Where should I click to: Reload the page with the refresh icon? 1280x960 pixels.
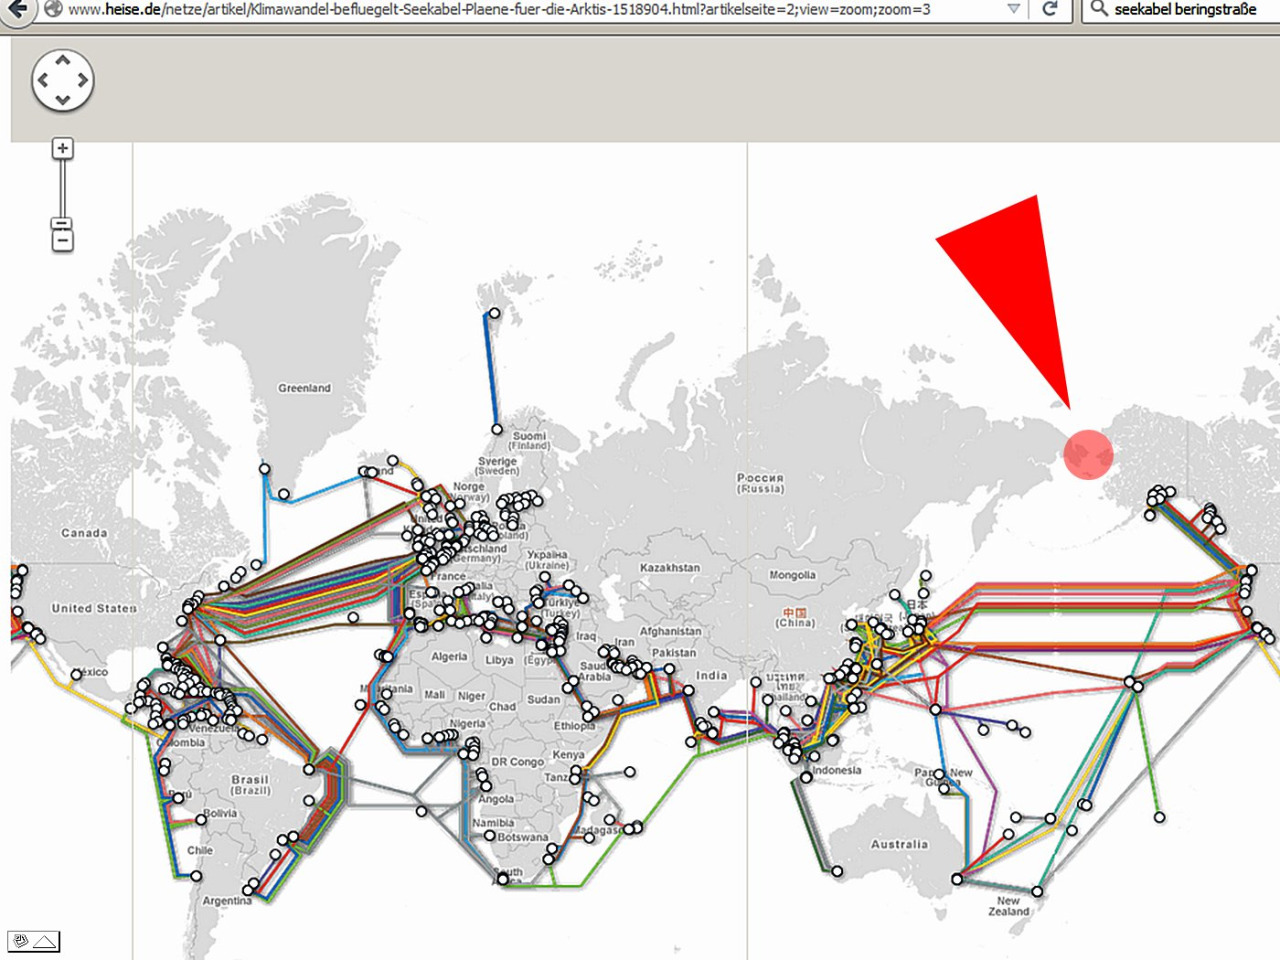tap(1049, 9)
